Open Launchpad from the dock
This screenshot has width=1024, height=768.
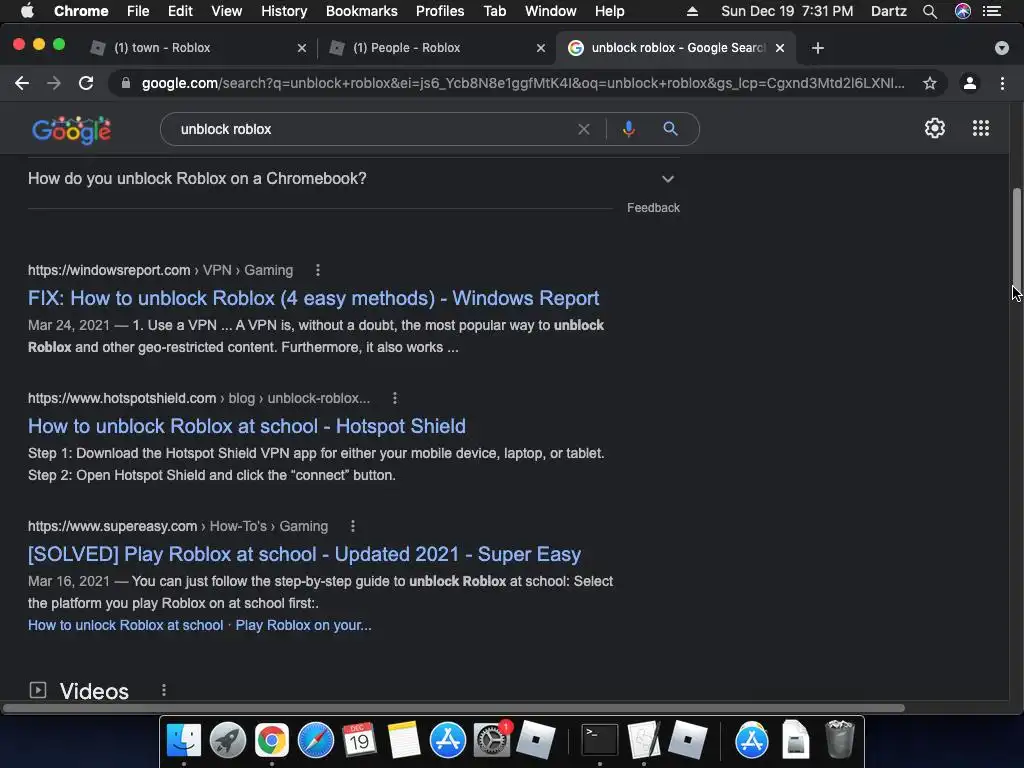click(227, 740)
